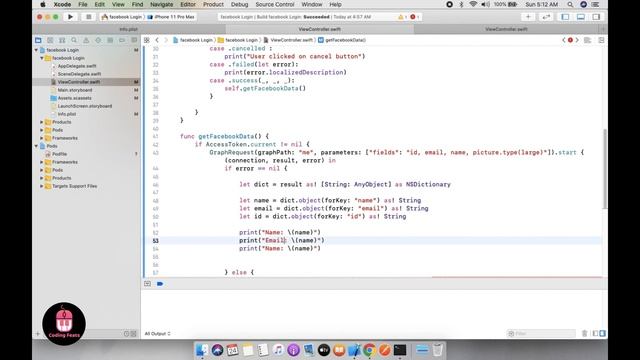Expand Targets Support Files folder
The height and width of the screenshot is (360, 640).
tap(42, 186)
